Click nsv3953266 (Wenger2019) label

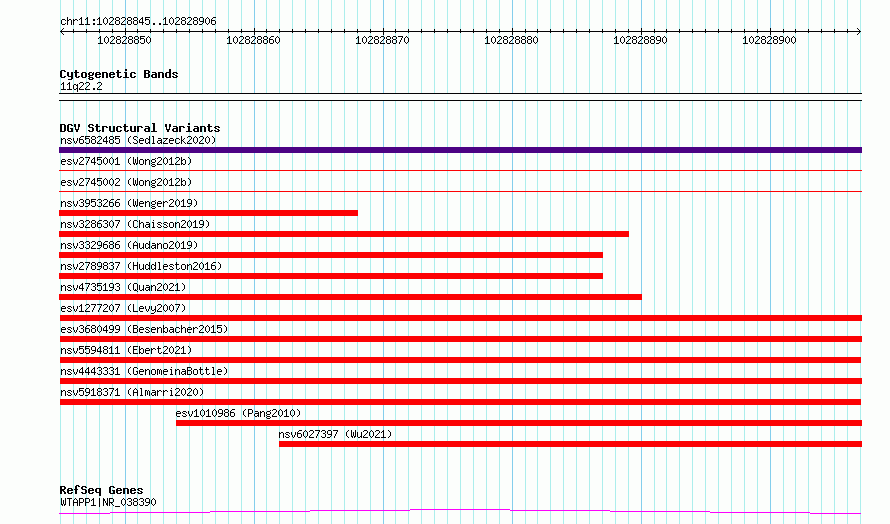tap(129, 203)
